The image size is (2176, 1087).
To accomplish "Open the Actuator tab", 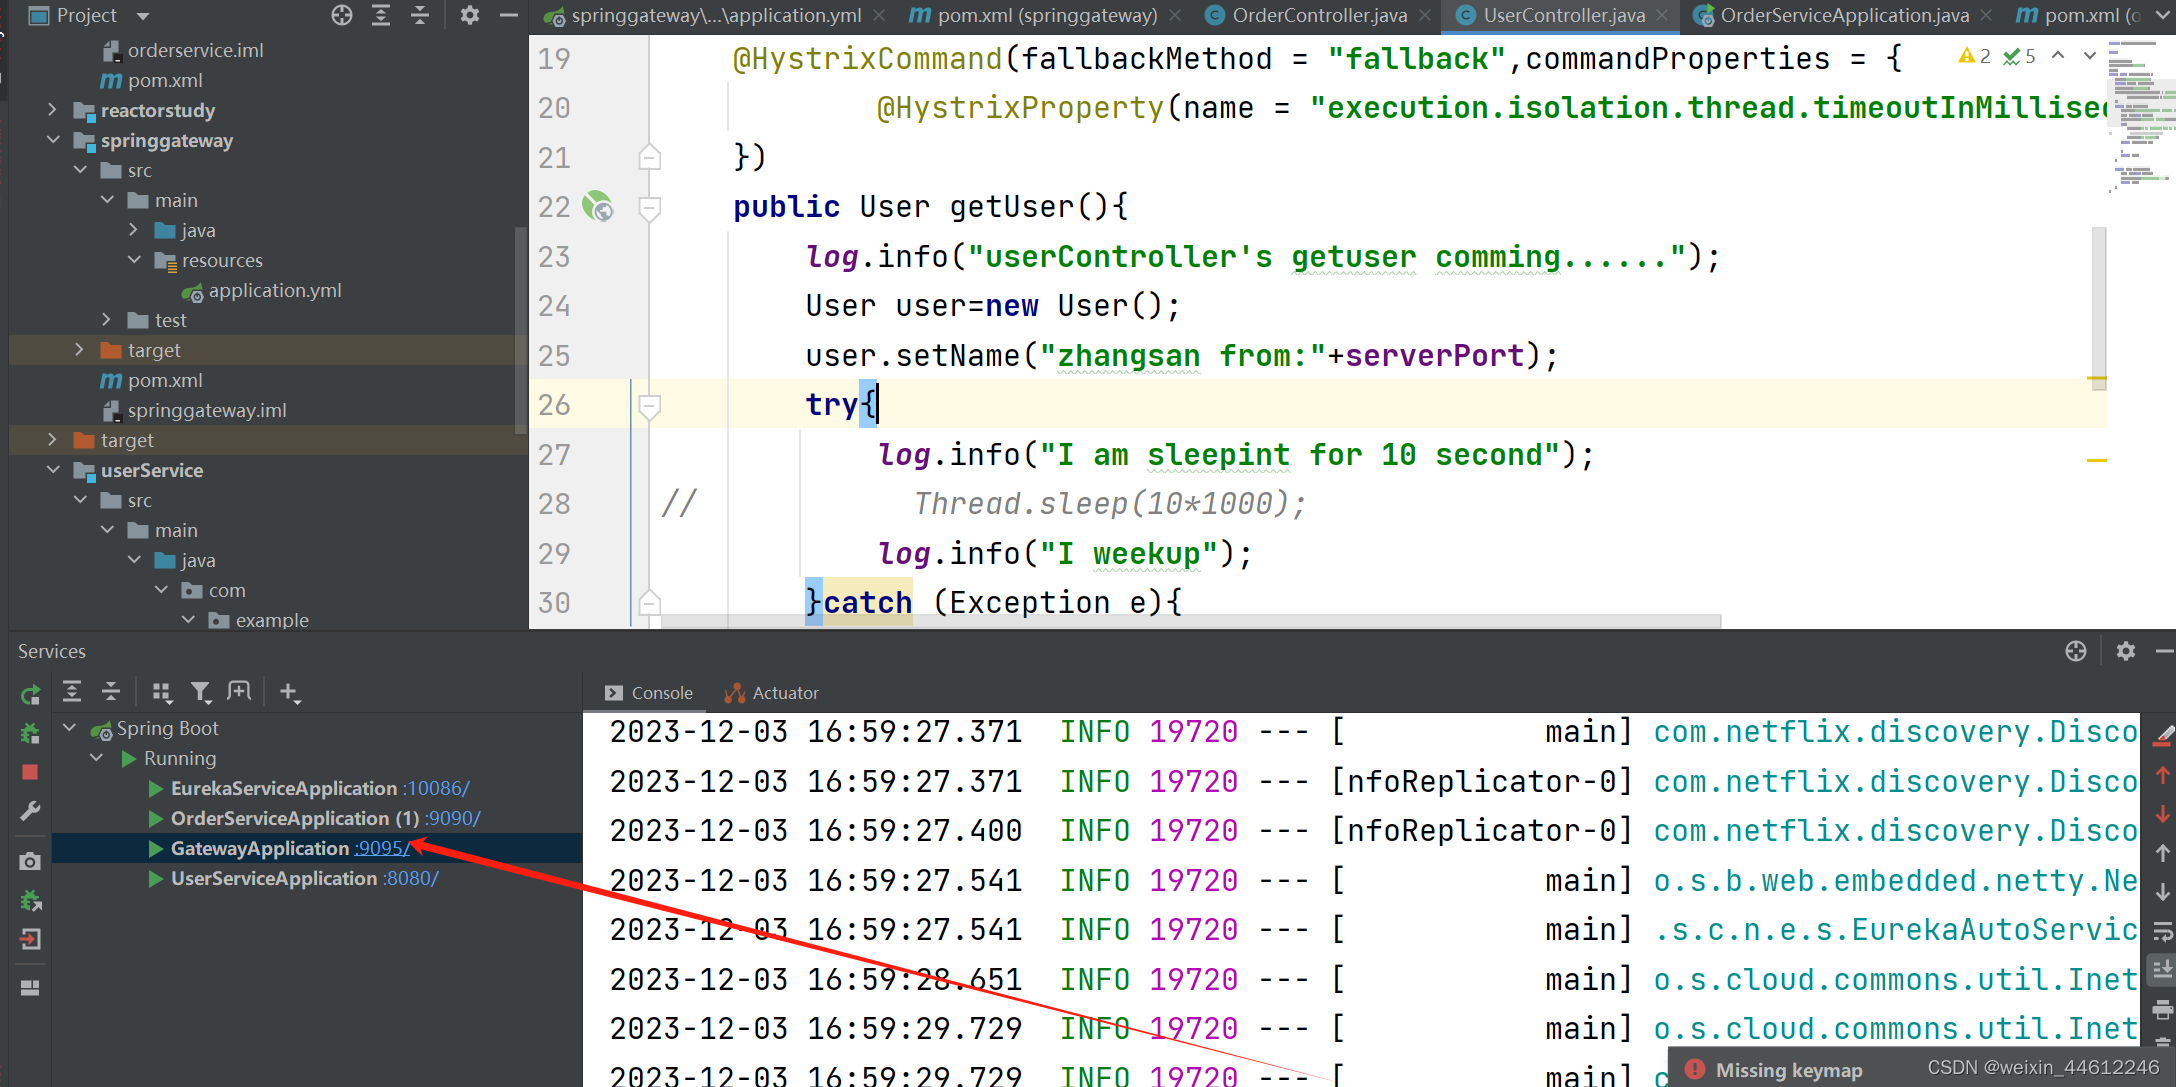I will (772, 693).
